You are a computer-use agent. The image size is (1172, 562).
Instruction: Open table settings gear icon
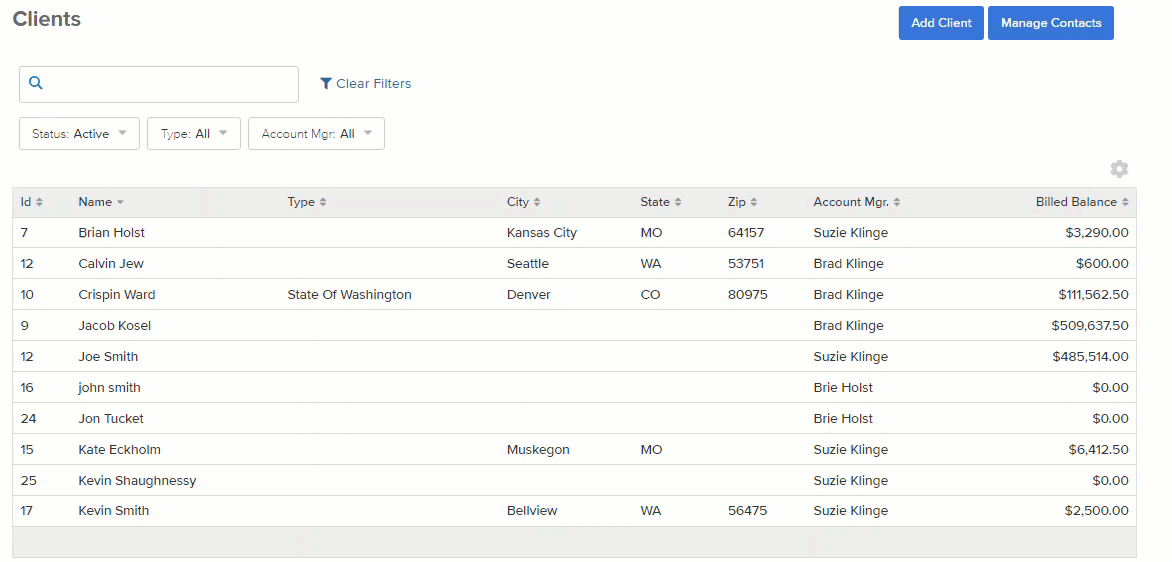[x=1119, y=169]
